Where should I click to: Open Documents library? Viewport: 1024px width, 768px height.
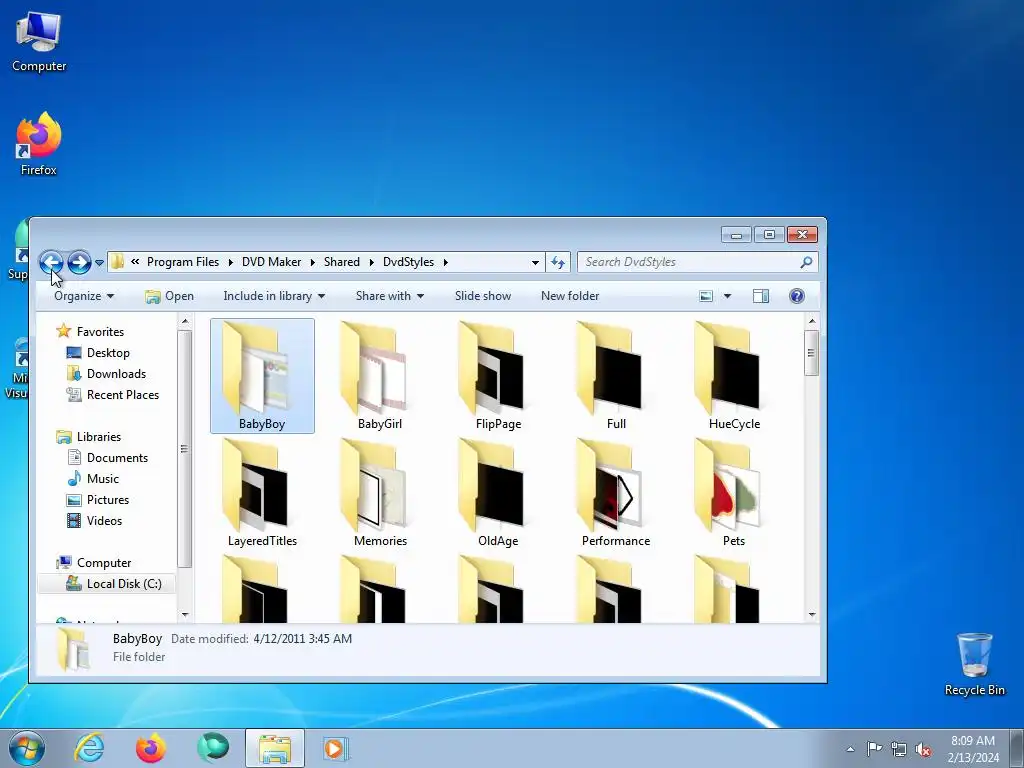117,458
